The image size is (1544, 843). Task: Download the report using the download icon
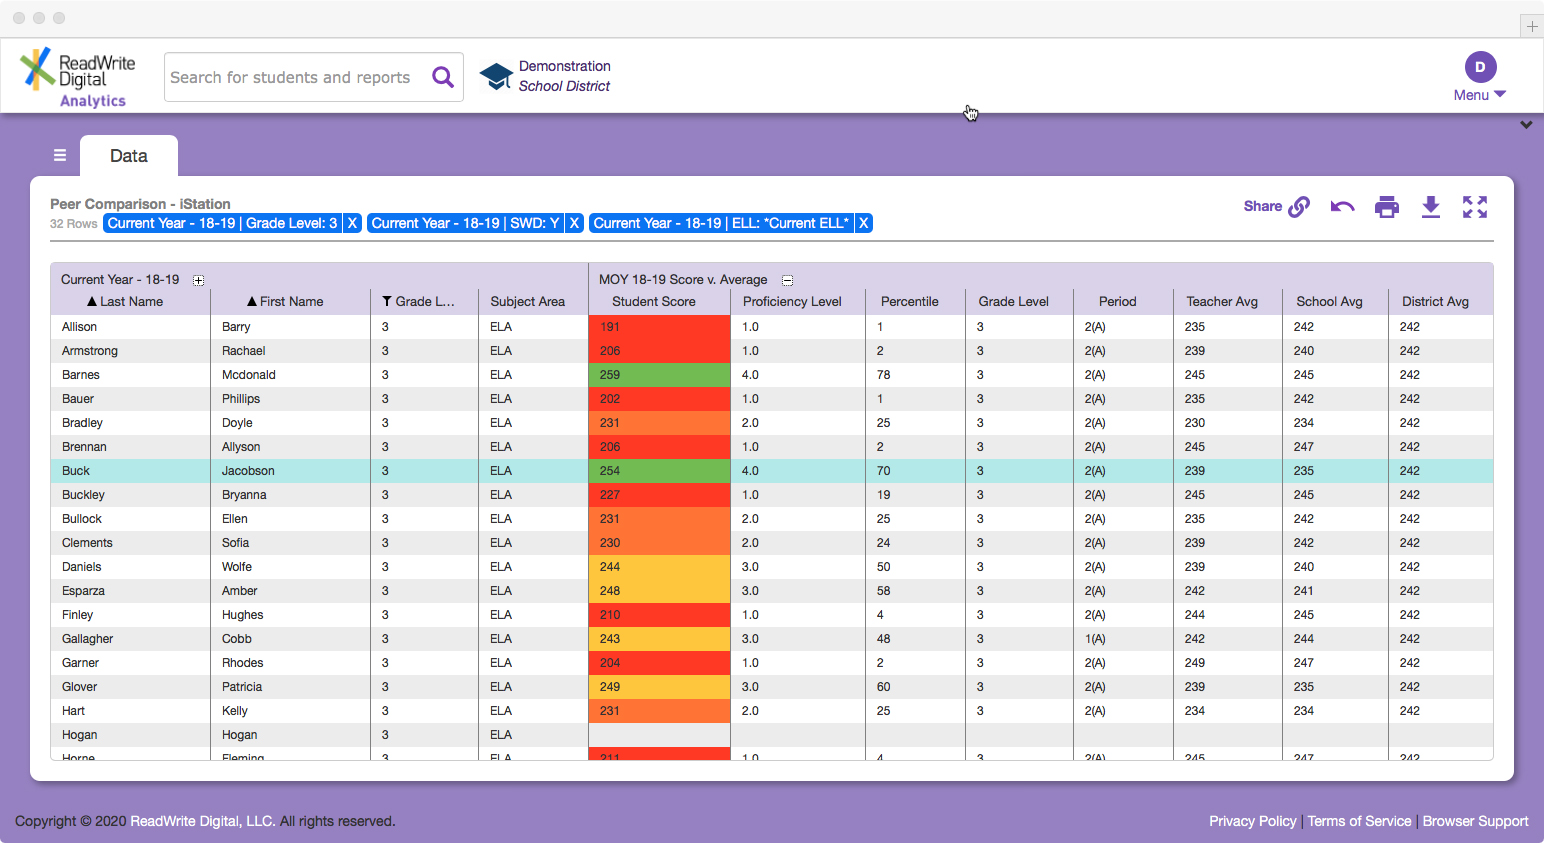[1431, 206]
